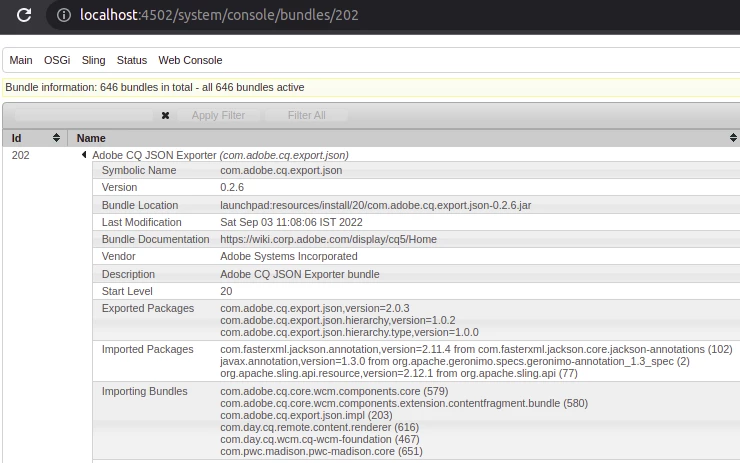The image size is (740, 463).
Task: Select start level value 20
Action: tap(226, 291)
